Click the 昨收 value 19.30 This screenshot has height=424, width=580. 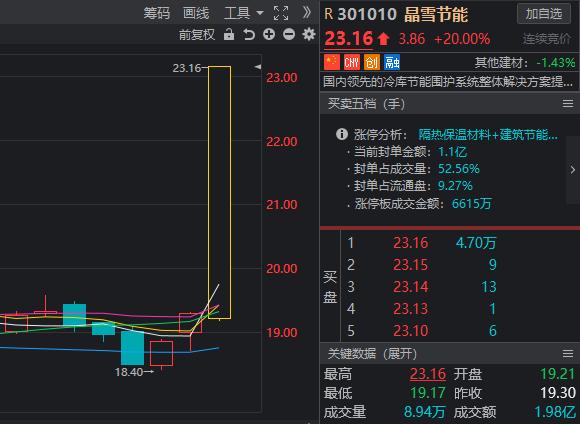[x=558, y=393]
